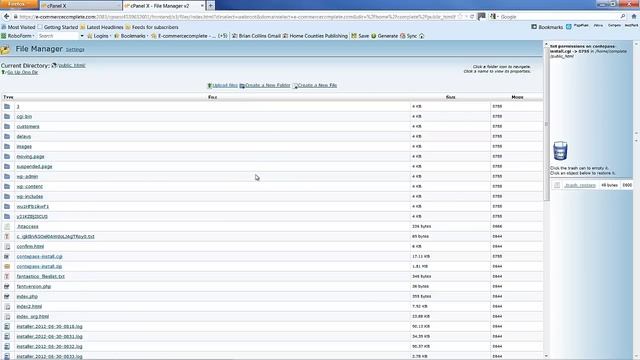The height and width of the screenshot is (360, 640).
Task: Click the fantversion.php file icon
Action: [7, 287]
